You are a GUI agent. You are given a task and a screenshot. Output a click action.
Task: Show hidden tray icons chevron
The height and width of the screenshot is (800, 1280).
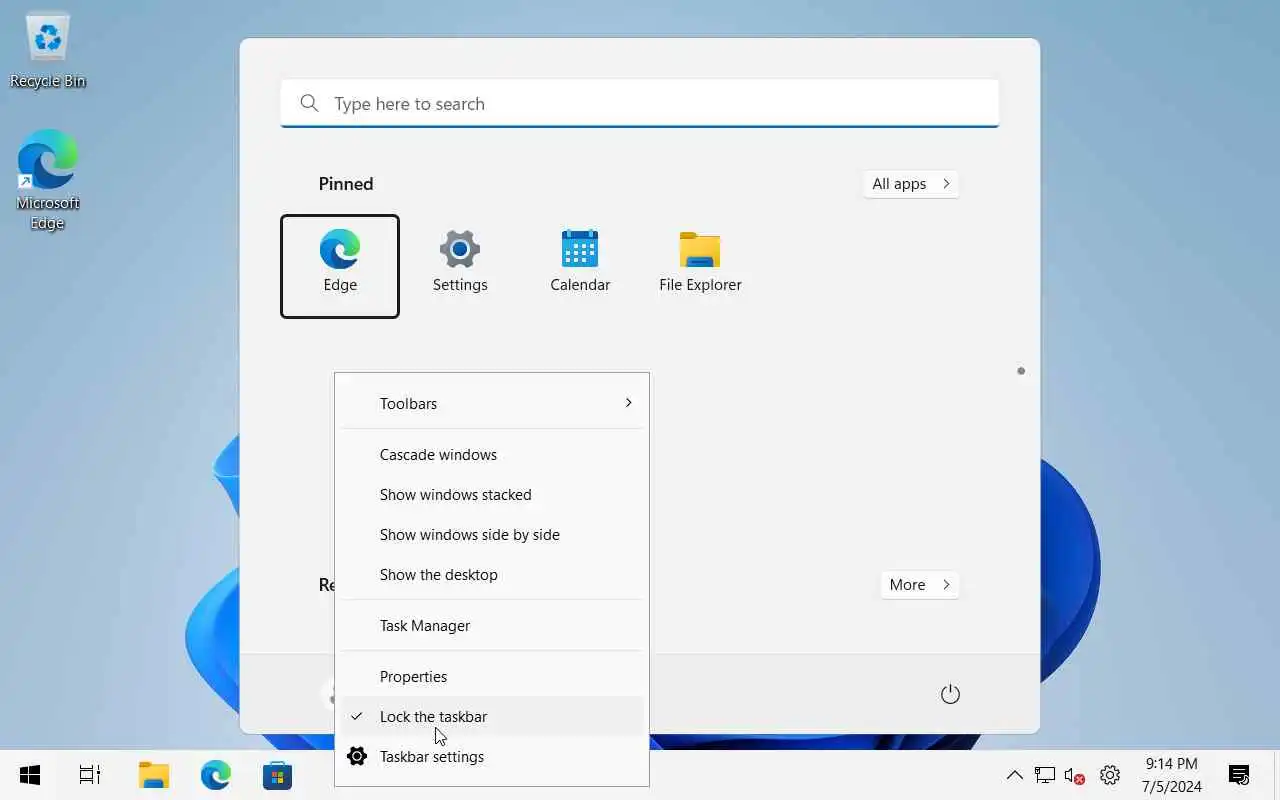[1014, 775]
